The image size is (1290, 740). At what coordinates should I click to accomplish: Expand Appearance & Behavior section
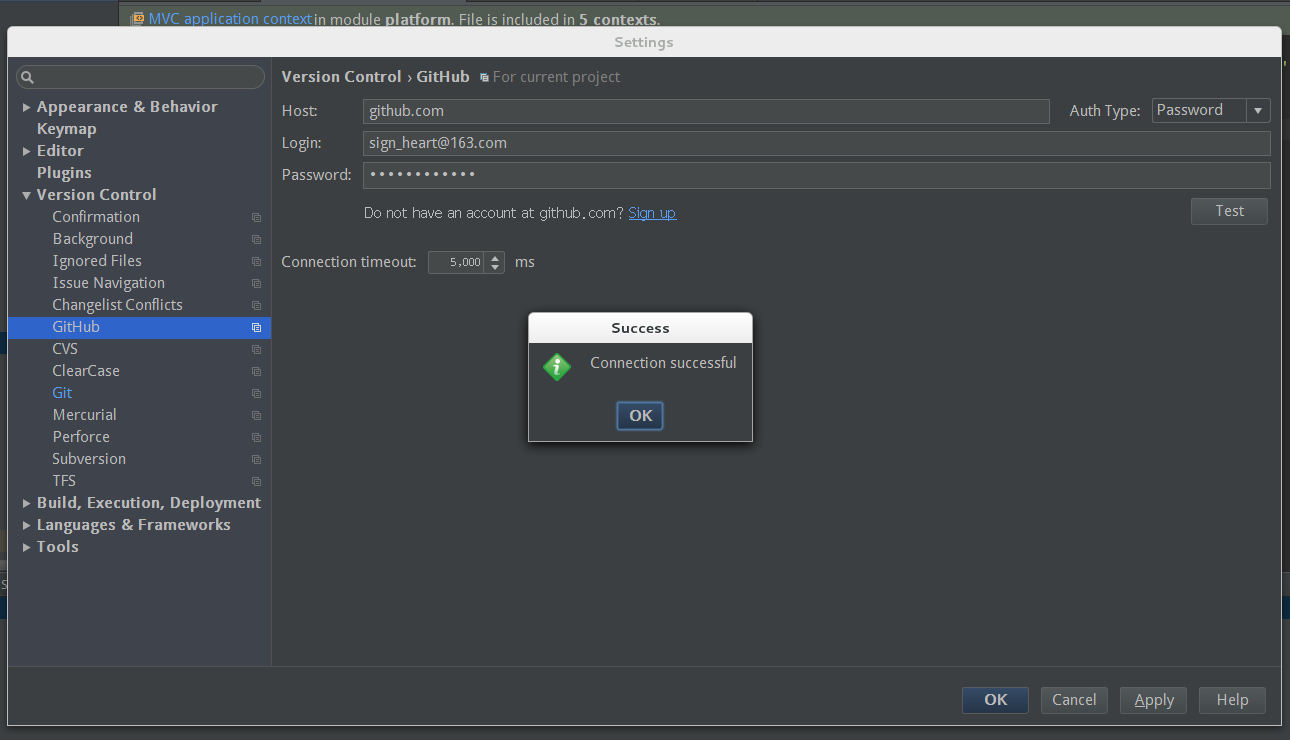(26, 107)
